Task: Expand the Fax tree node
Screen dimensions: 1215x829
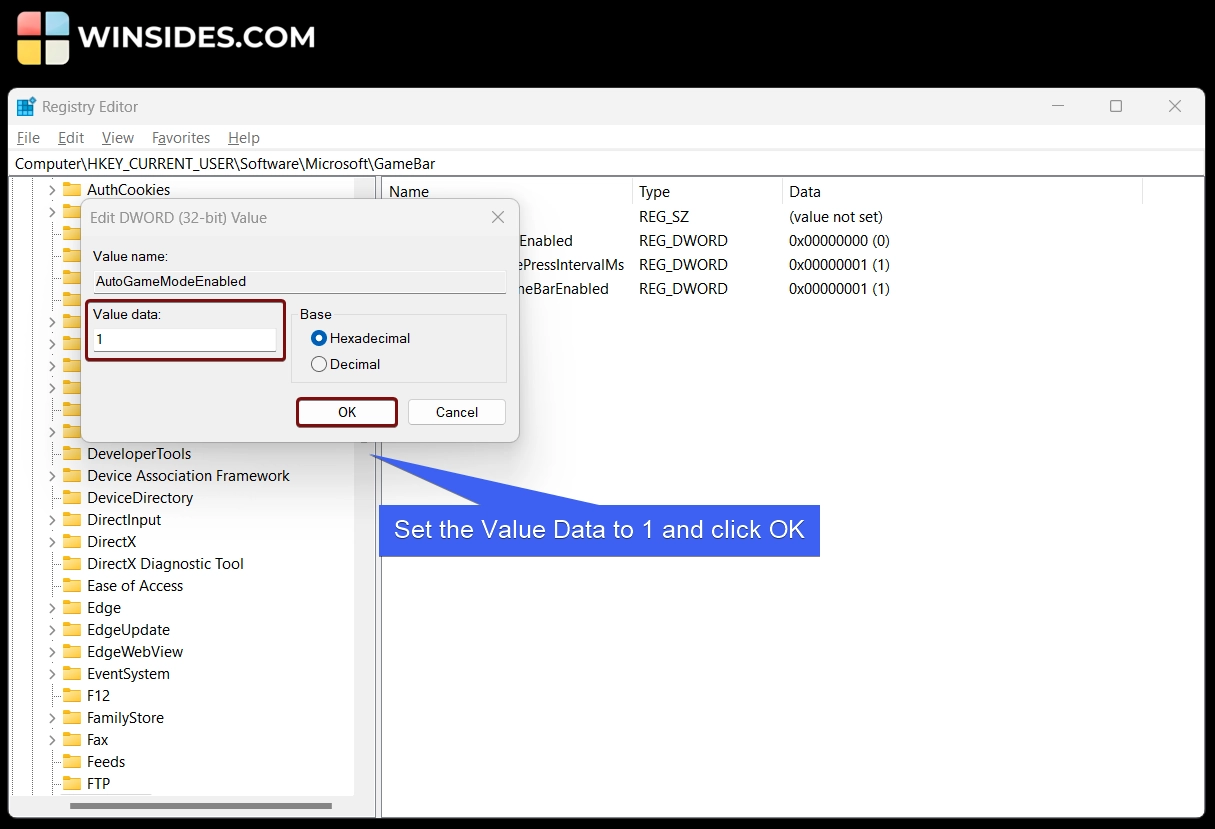Action: (52, 740)
